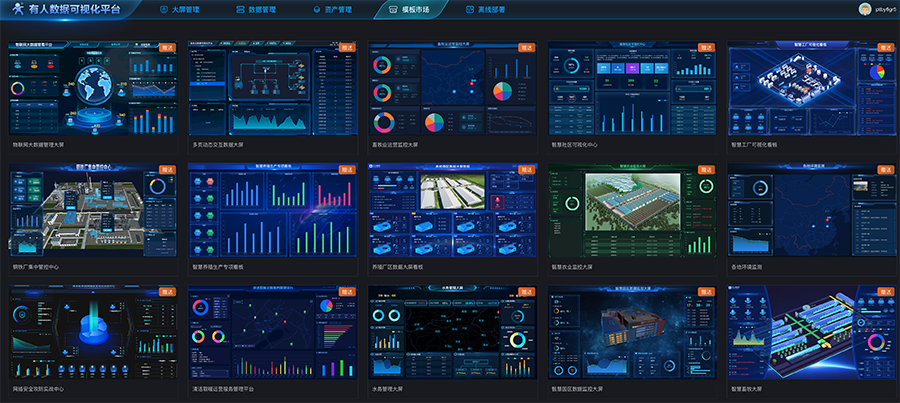Select the 智慧养殖生产专项看板 preview
This screenshot has height=403, width=900.
(273, 210)
